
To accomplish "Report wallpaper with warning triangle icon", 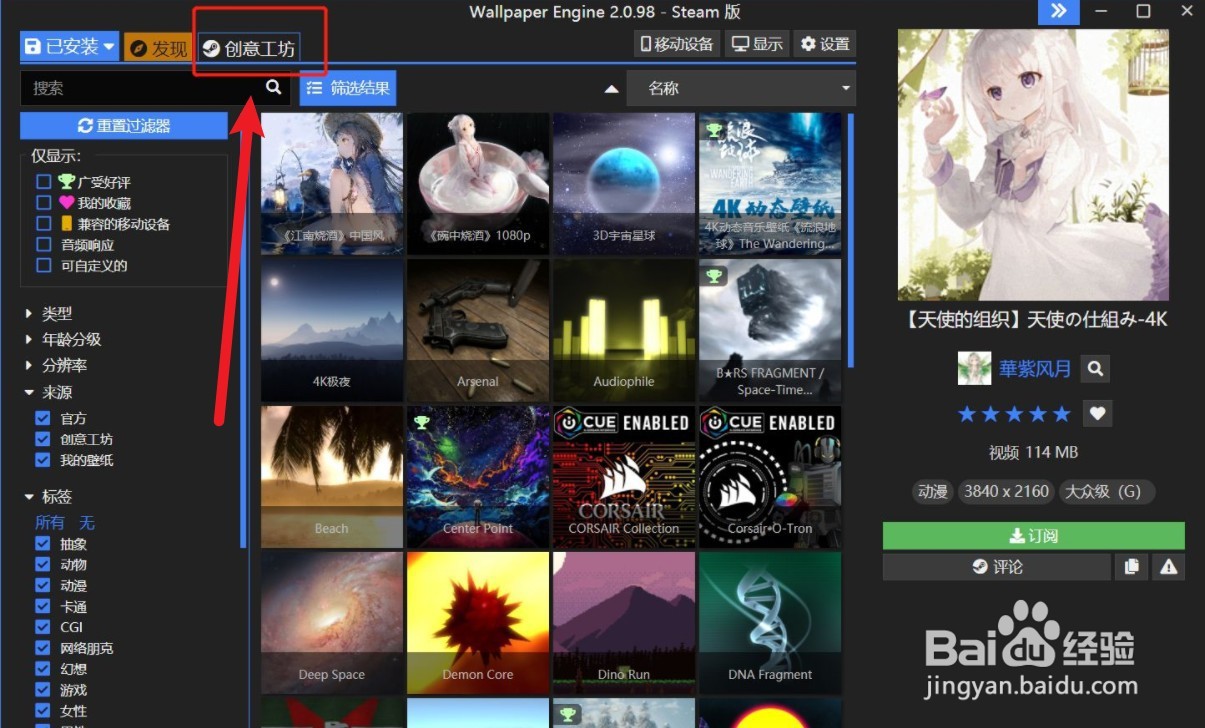I will pyautogui.click(x=1168, y=567).
